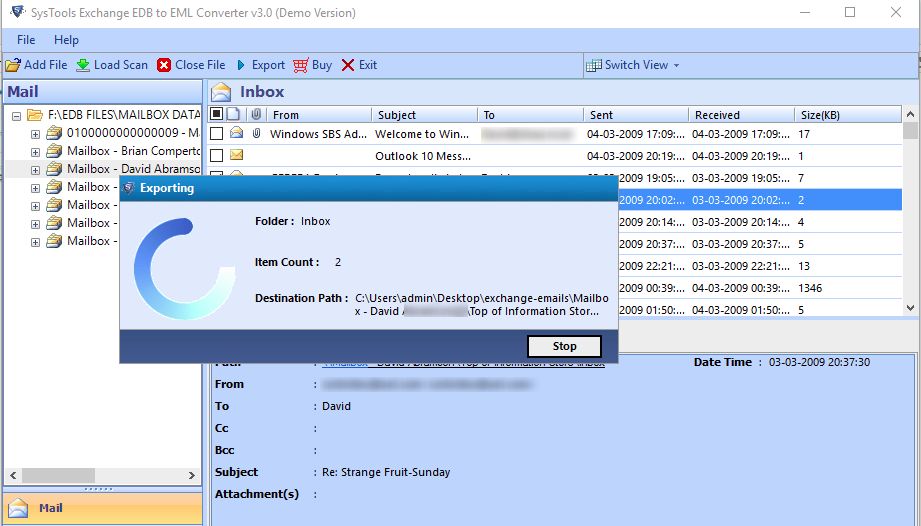Click the Export arrow icon
Image resolution: width=921 pixels, height=526 pixels.
click(x=241, y=65)
